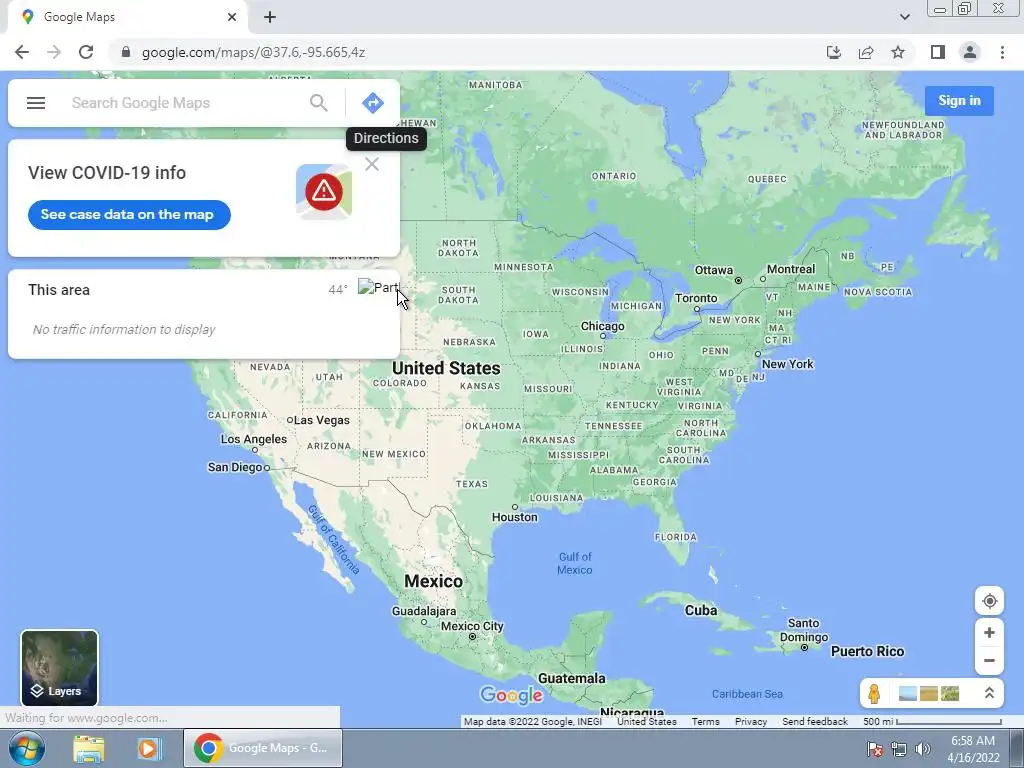The height and width of the screenshot is (768, 1024).
Task: Click the Puerto Rico map label
Action: coord(867,652)
